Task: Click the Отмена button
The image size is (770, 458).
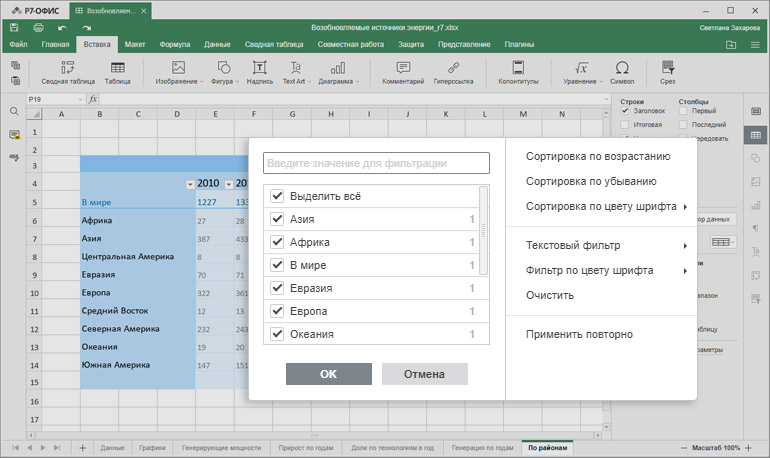Action: 424,374
